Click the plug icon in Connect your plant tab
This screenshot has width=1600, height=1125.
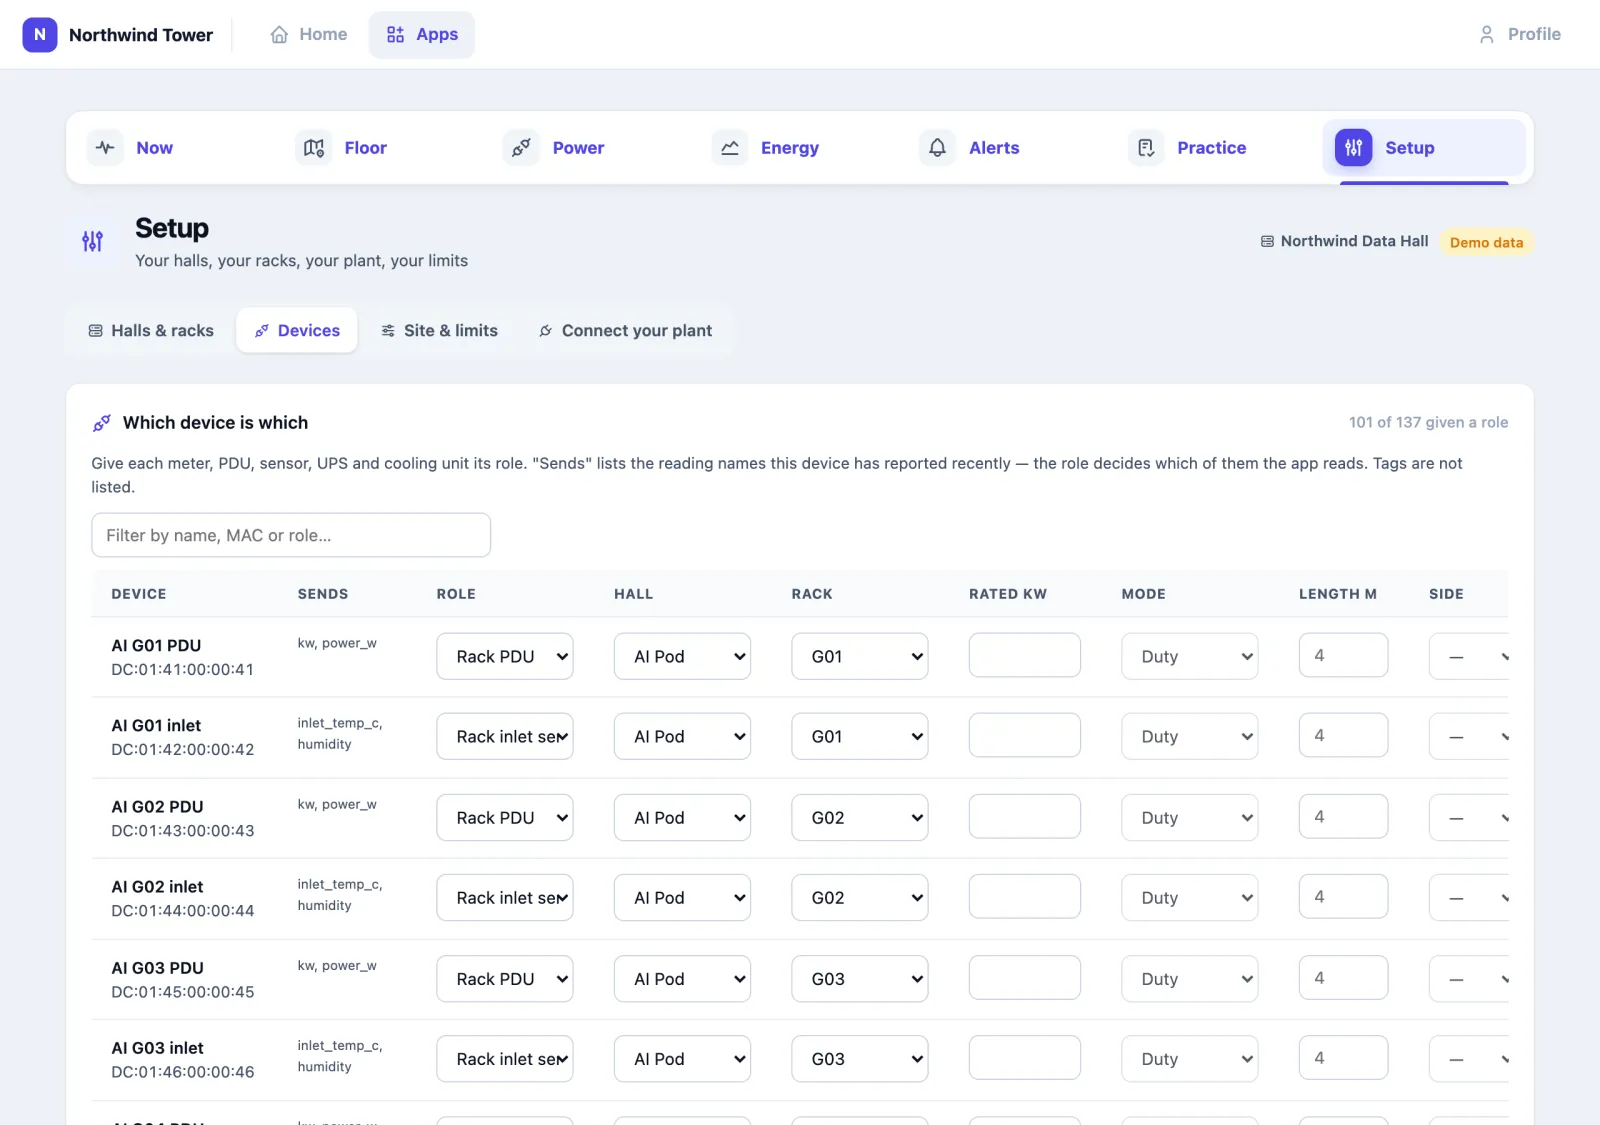545,331
